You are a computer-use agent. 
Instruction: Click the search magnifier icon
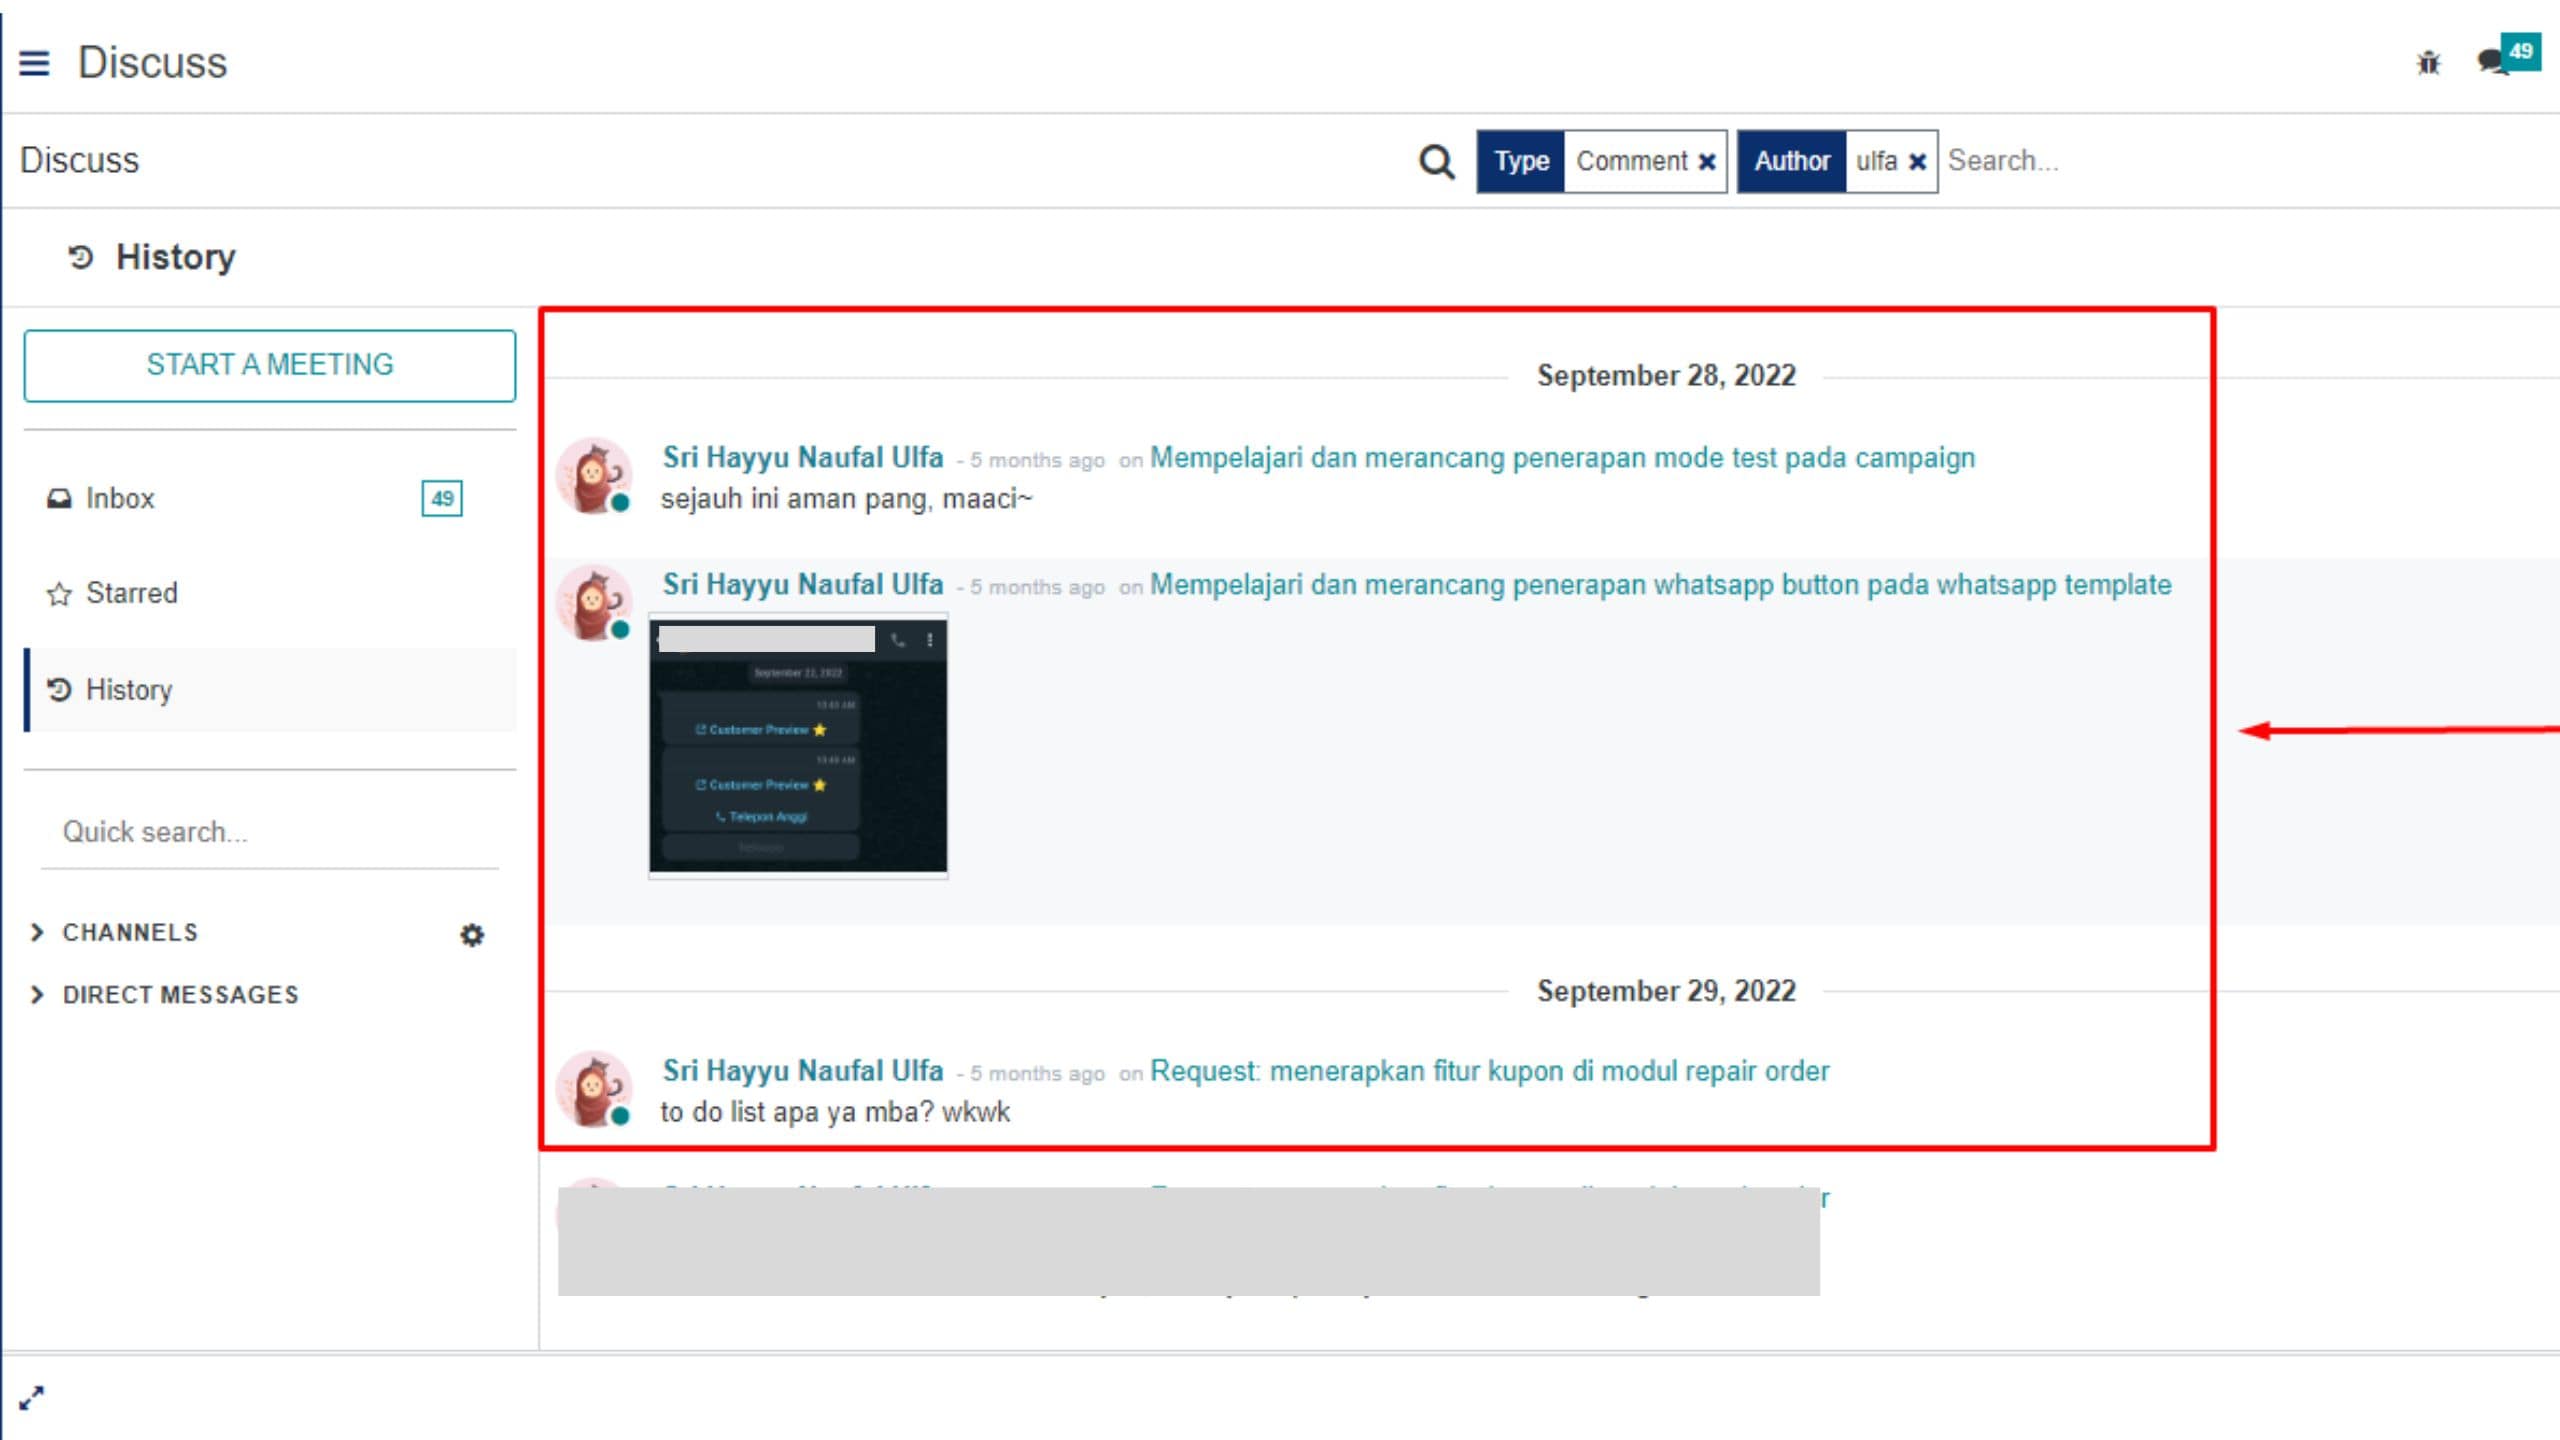1437,161
